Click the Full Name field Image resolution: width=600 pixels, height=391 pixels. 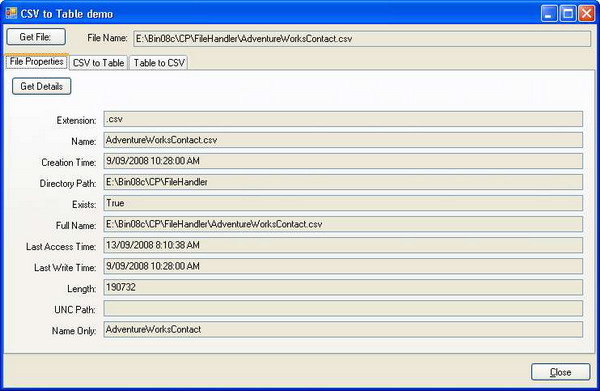coord(343,224)
